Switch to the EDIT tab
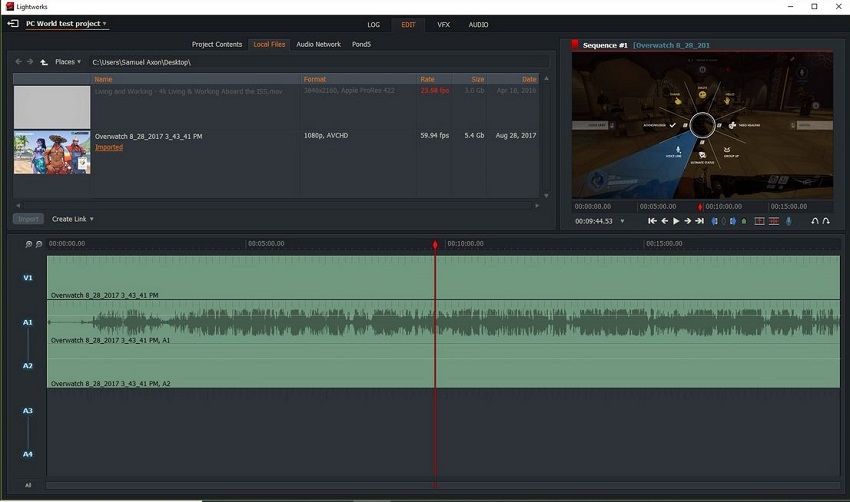Screen dimensions: 850x502 click(x=408, y=25)
